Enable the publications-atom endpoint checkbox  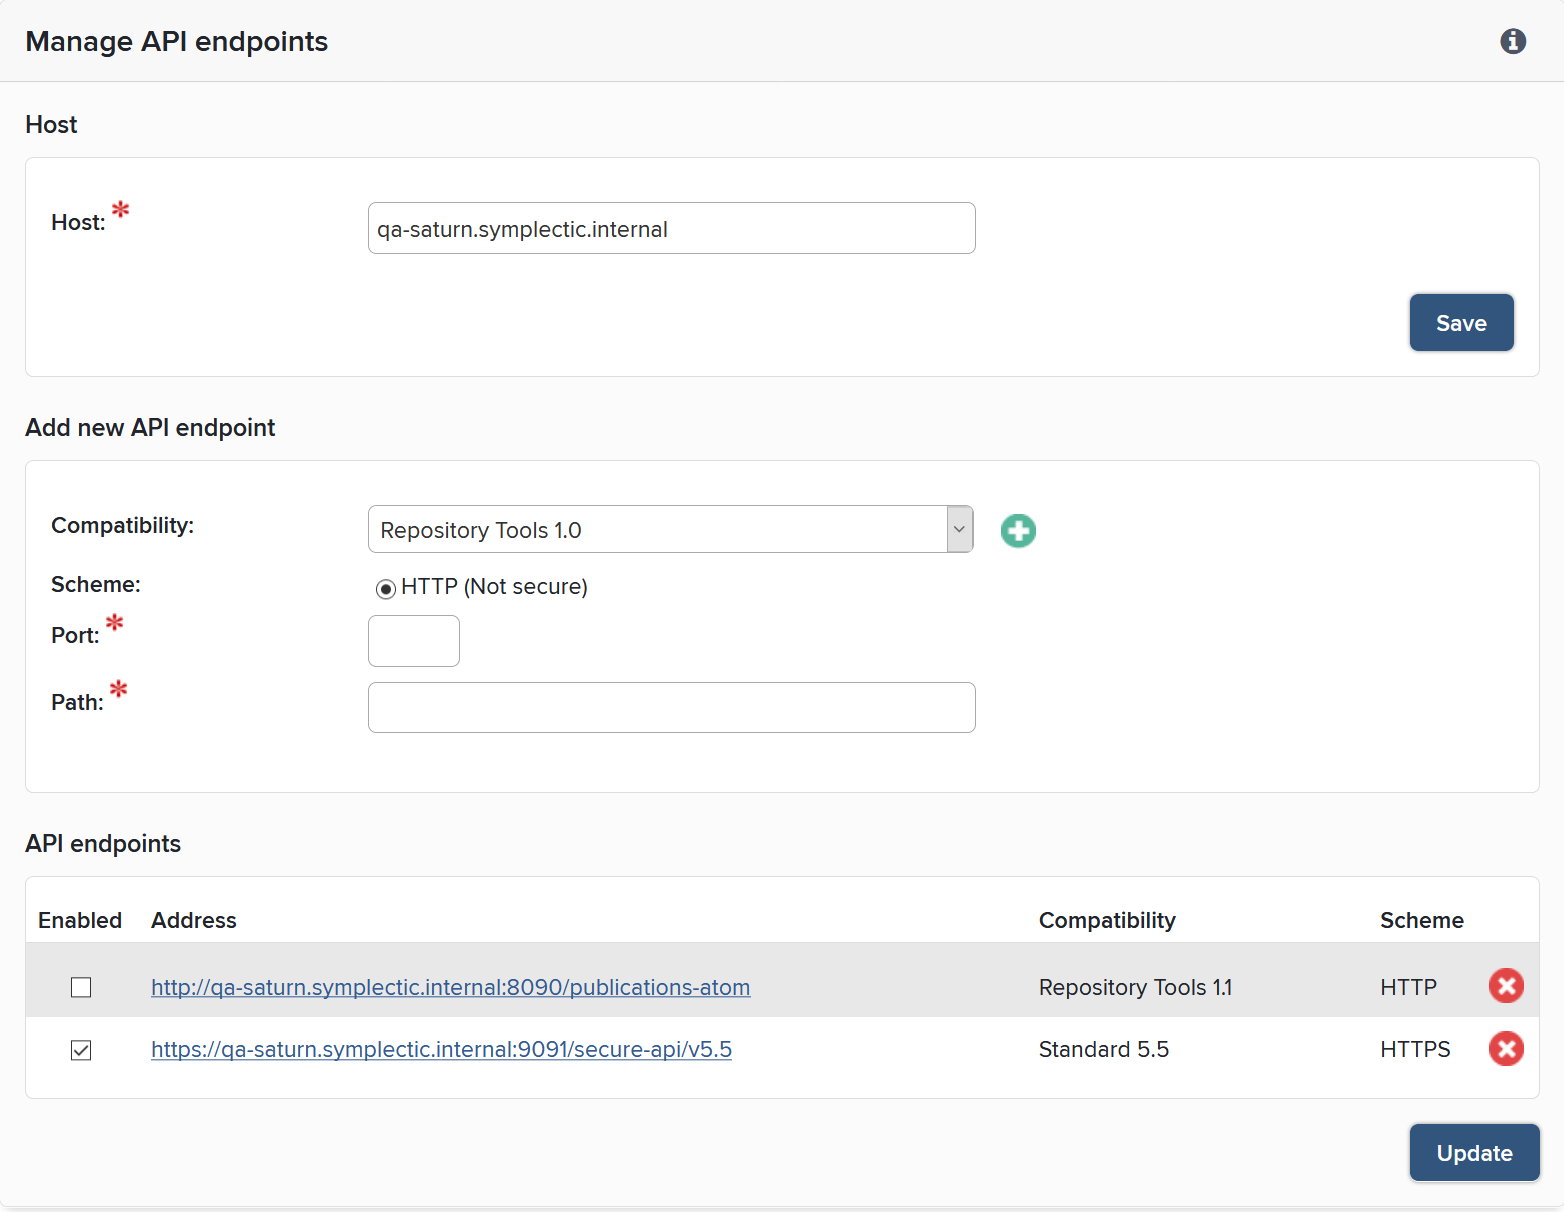click(81, 987)
